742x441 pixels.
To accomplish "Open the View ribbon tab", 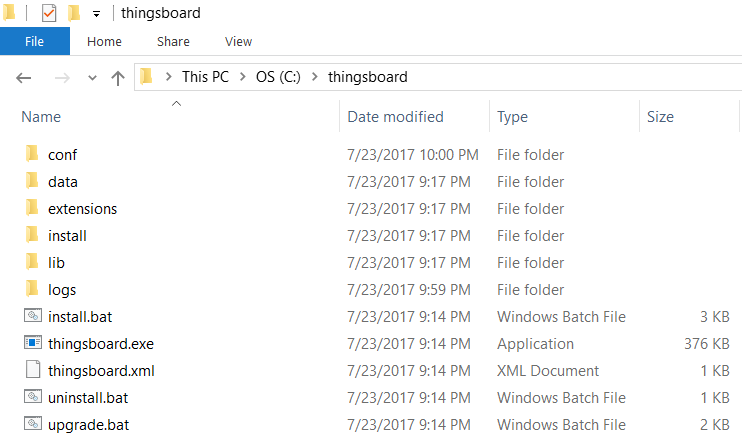I will pyautogui.click(x=238, y=41).
